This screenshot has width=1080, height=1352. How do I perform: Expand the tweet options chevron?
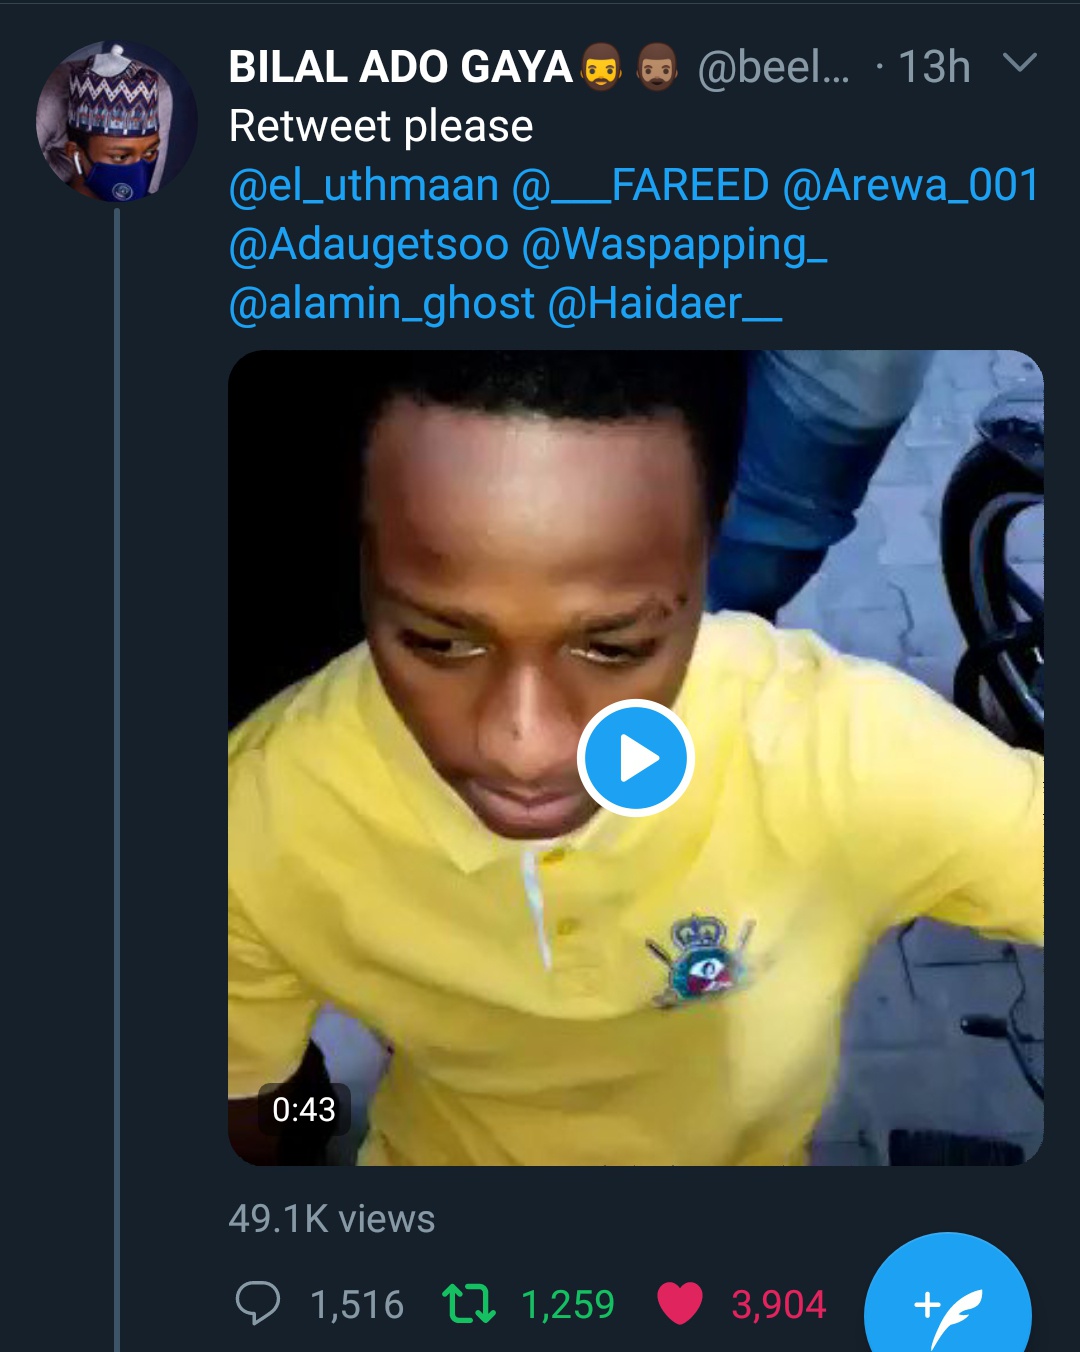click(1019, 65)
